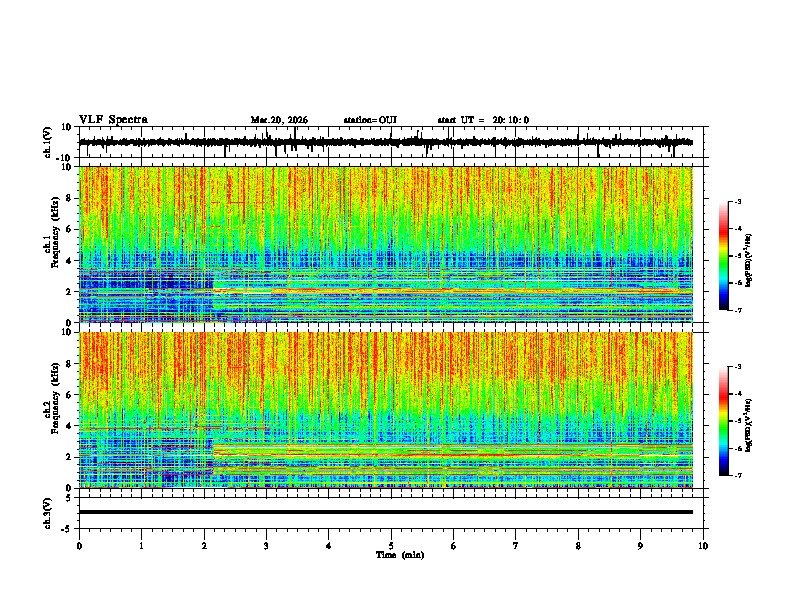Click the "4" kHz tick of ch.2 spectrogram
The image size is (792, 612).
coord(71,426)
